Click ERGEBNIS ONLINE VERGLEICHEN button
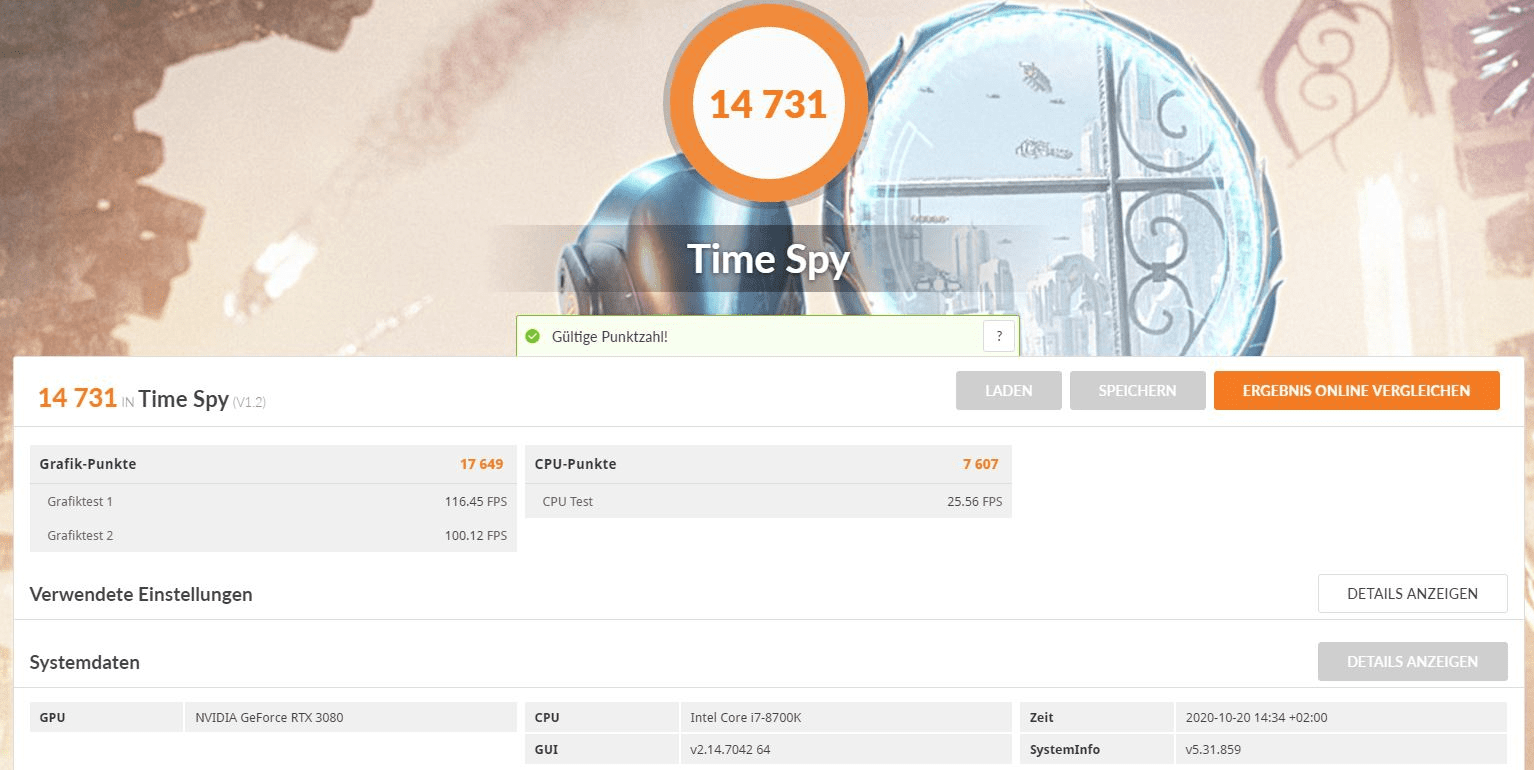This screenshot has width=1534, height=770. [x=1356, y=391]
